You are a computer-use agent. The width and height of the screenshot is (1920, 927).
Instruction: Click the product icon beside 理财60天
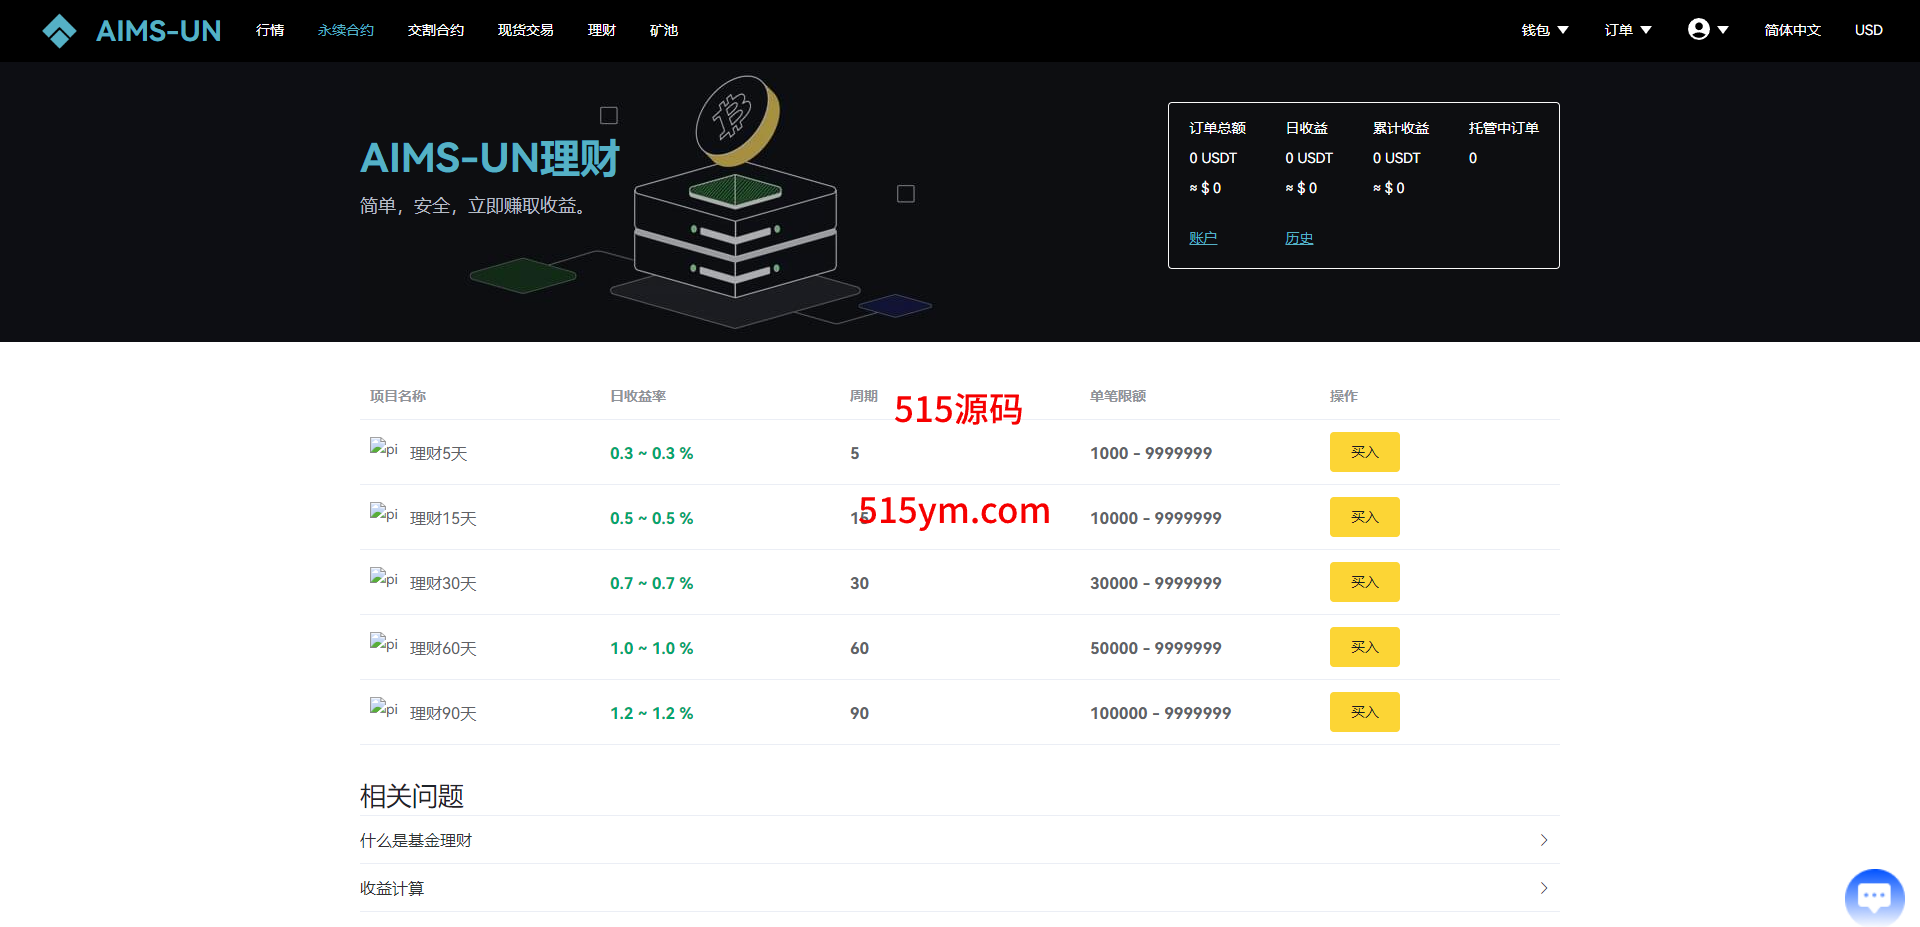(x=383, y=645)
